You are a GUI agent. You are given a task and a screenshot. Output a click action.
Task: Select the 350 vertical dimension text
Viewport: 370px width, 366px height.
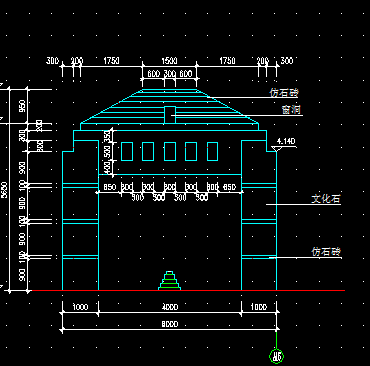click(107, 136)
